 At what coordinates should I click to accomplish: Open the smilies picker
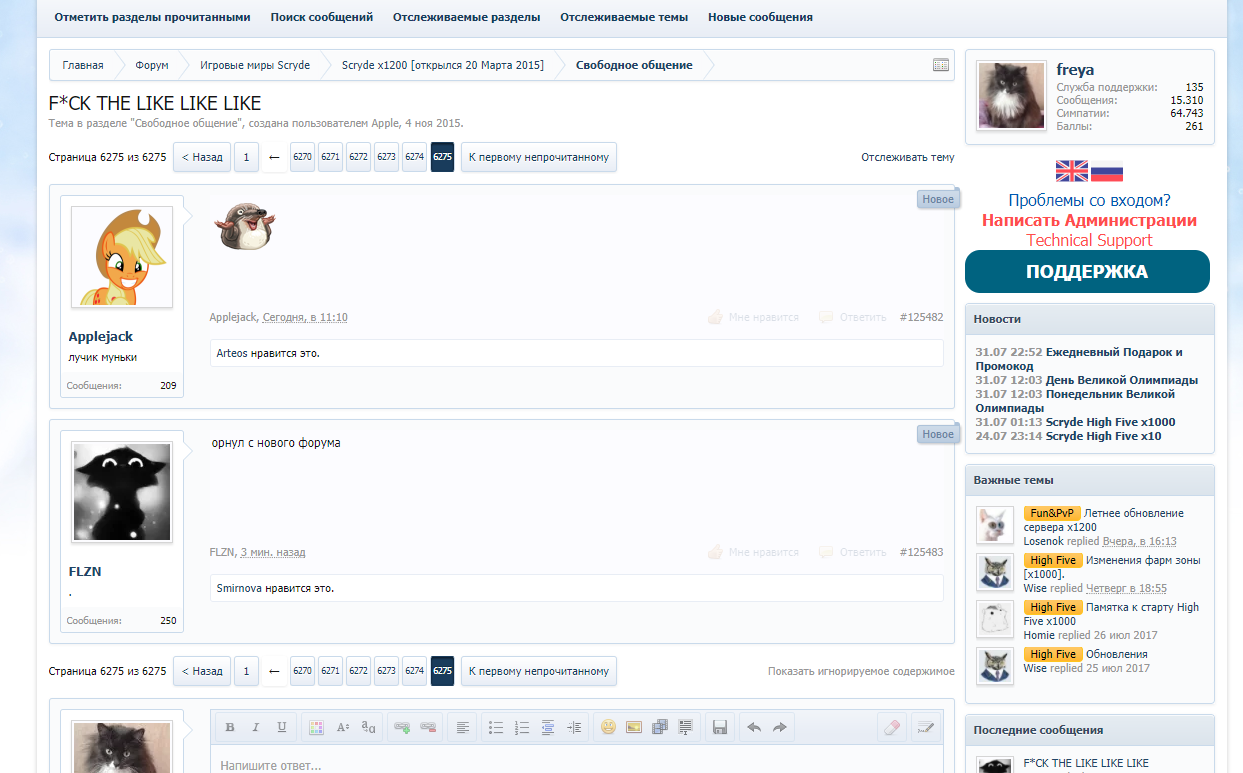pos(608,727)
